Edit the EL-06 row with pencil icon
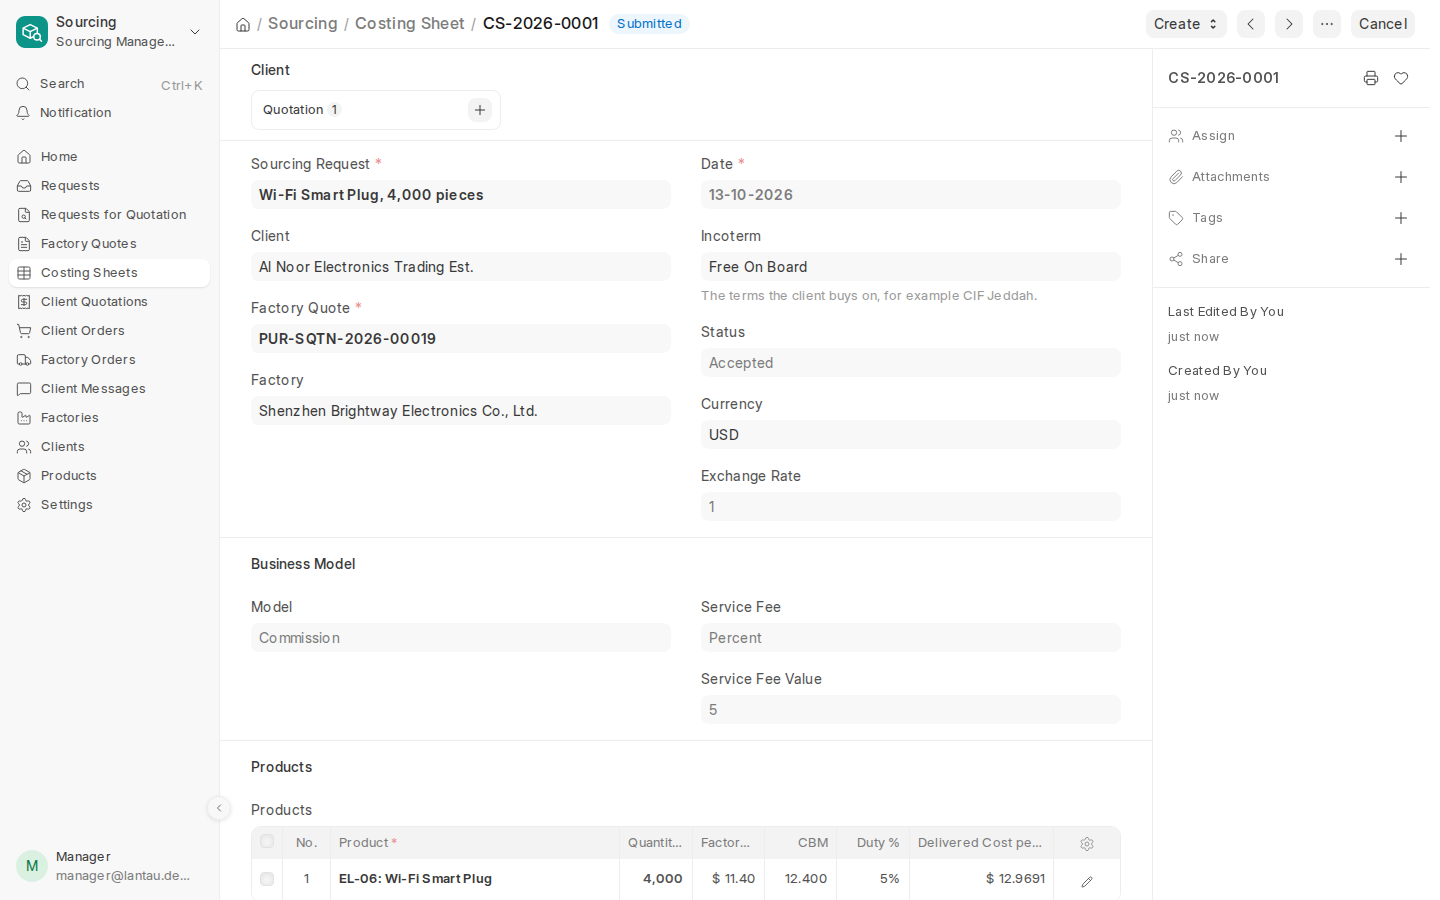1440x900 pixels. click(x=1087, y=881)
